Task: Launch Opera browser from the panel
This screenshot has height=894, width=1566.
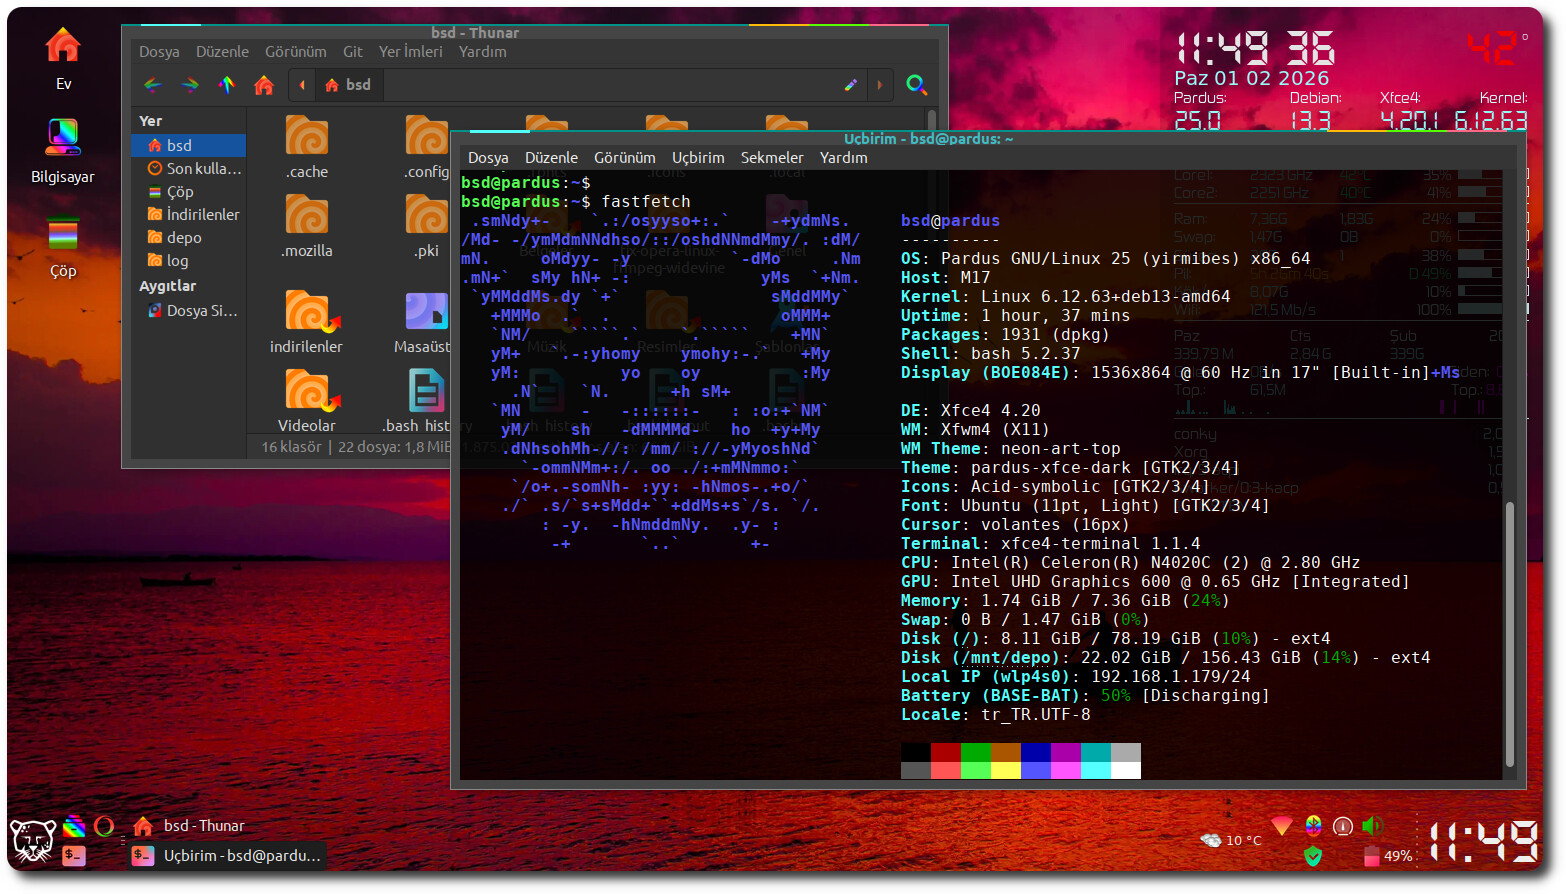Action: point(104,826)
